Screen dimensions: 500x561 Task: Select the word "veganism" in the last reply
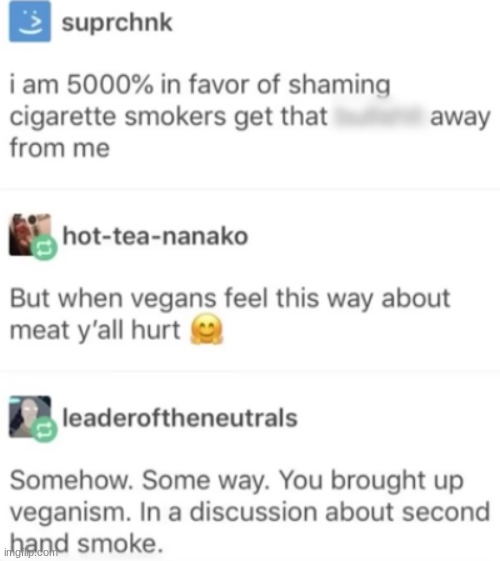click(70, 513)
